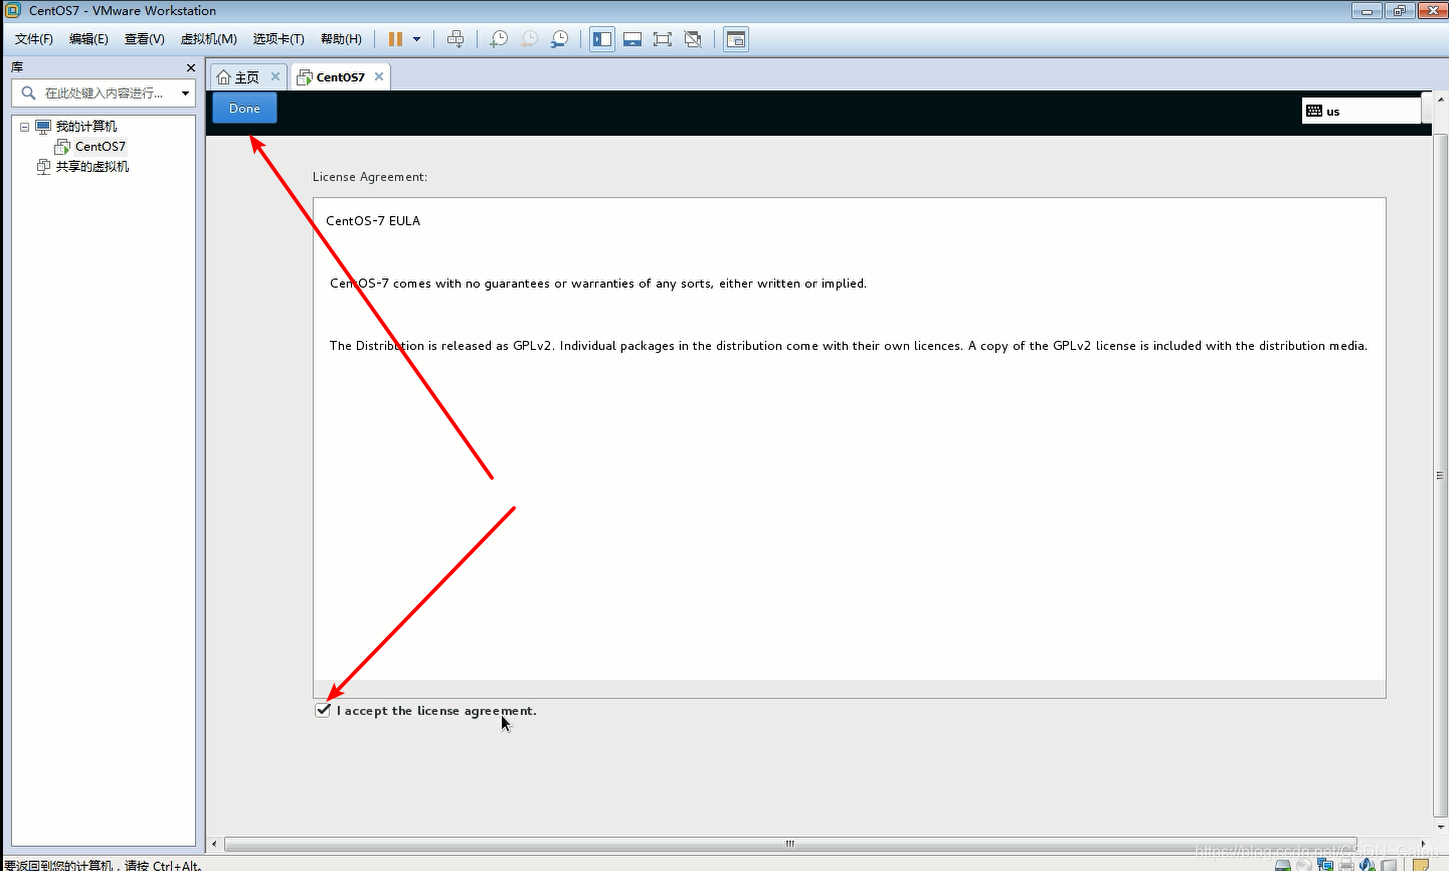Image resolution: width=1449 pixels, height=871 pixels.
Task: Click the VMware Workstation title bar icon
Action: pyautogui.click(x=12, y=10)
